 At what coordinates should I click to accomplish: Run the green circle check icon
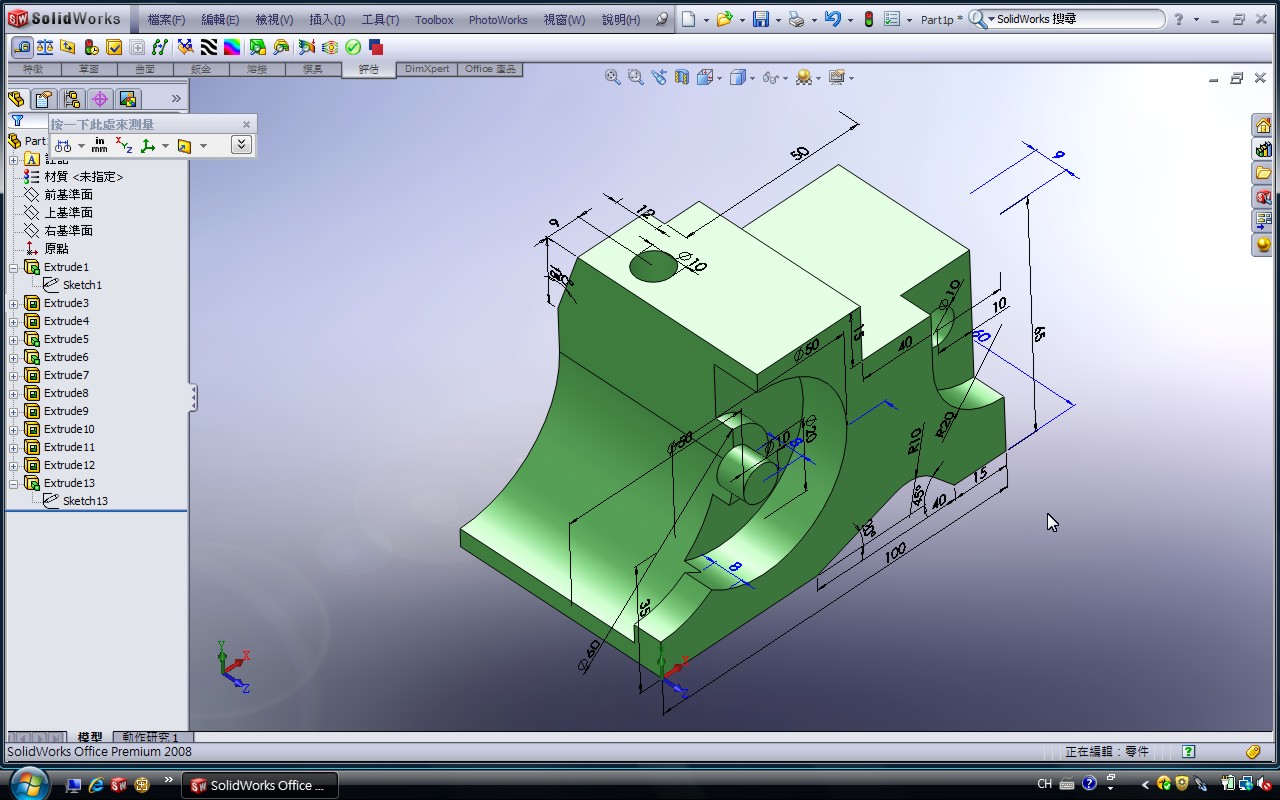click(x=353, y=47)
